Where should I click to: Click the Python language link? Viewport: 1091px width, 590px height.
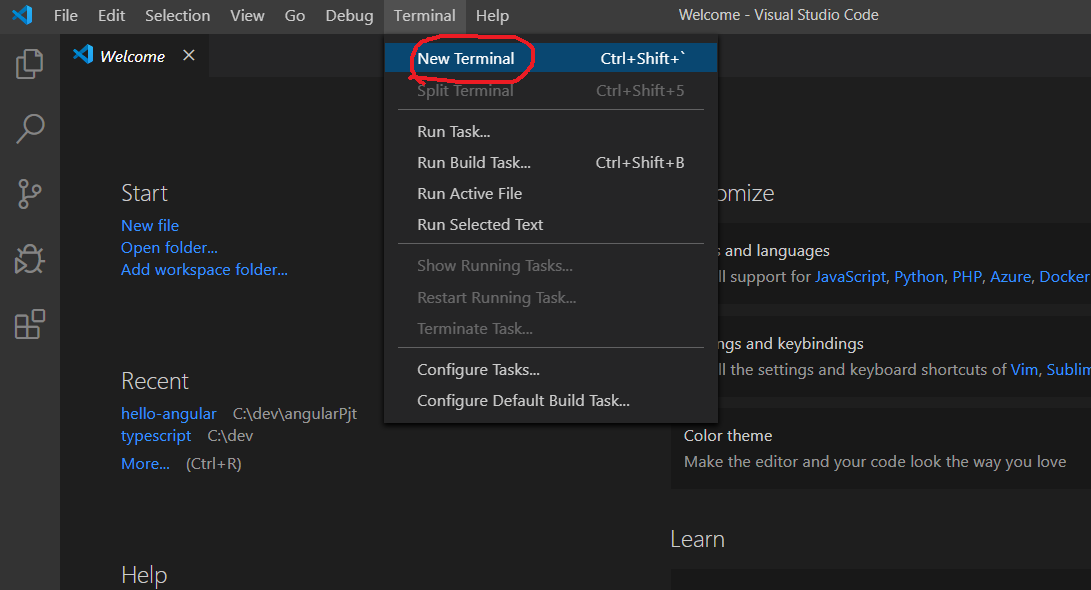pyautogui.click(x=918, y=277)
